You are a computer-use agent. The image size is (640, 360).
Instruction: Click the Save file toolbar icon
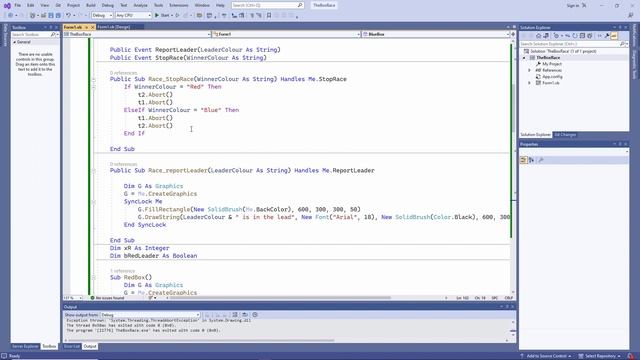pyautogui.click(x=51, y=16)
